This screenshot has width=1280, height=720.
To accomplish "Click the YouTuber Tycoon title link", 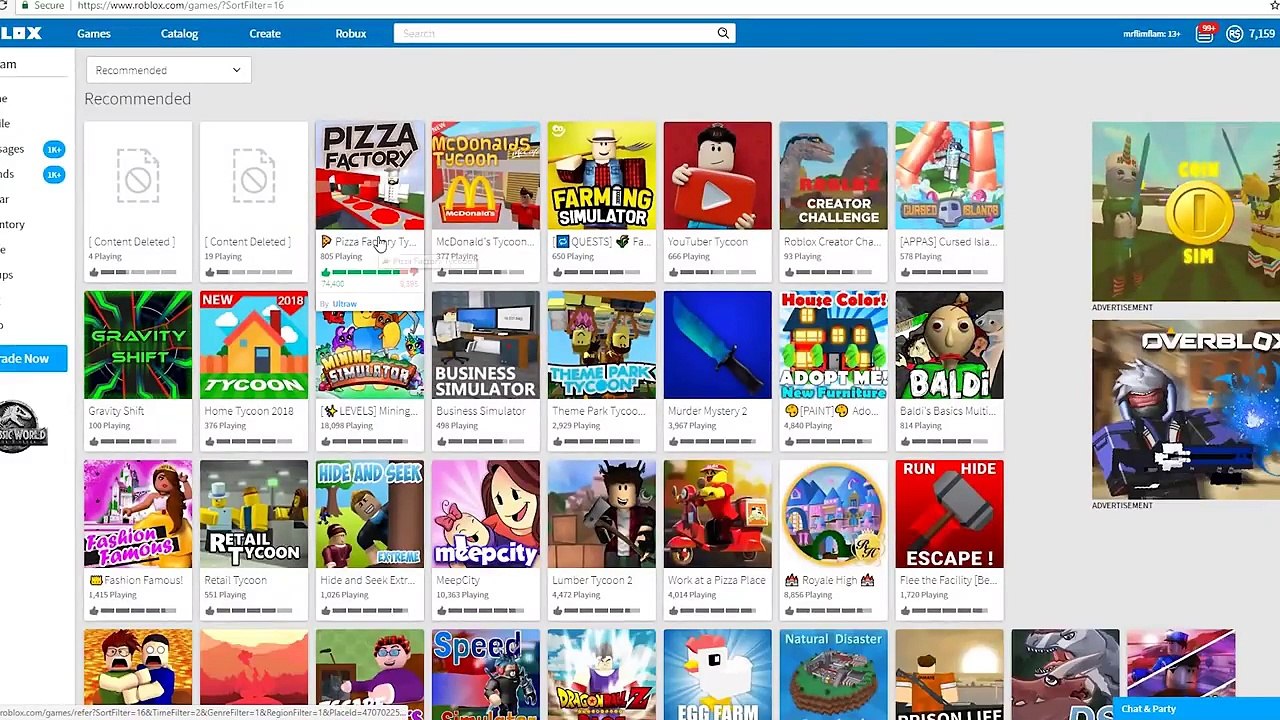I will click(707, 242).
